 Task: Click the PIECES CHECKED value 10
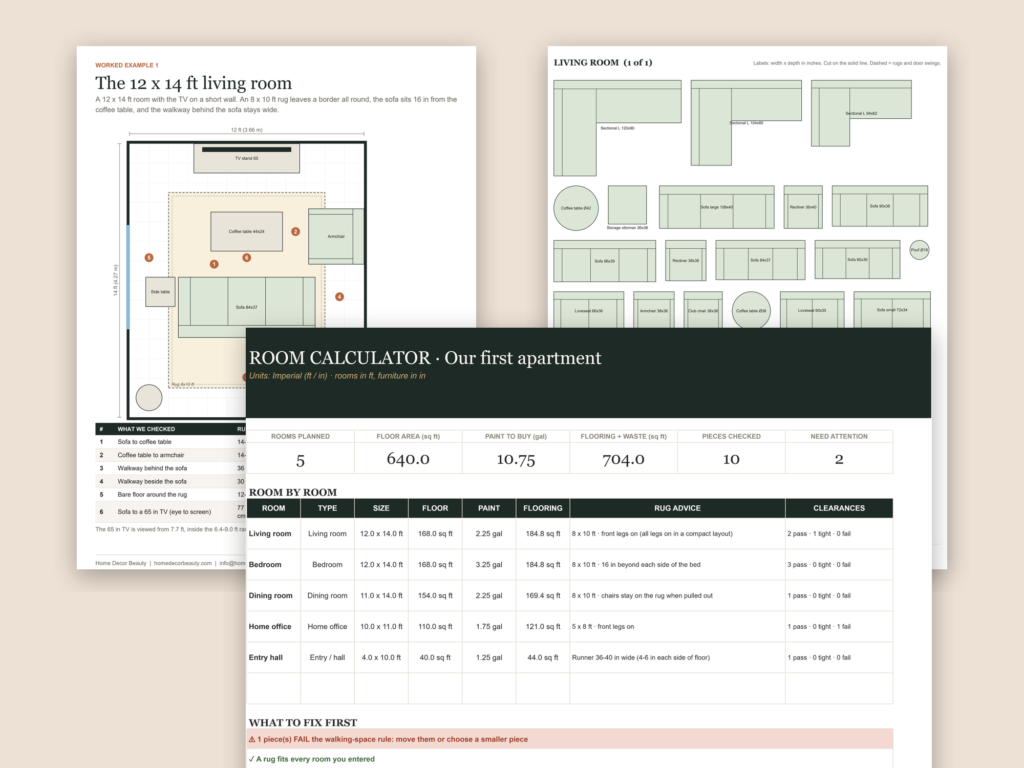(731, 459)
